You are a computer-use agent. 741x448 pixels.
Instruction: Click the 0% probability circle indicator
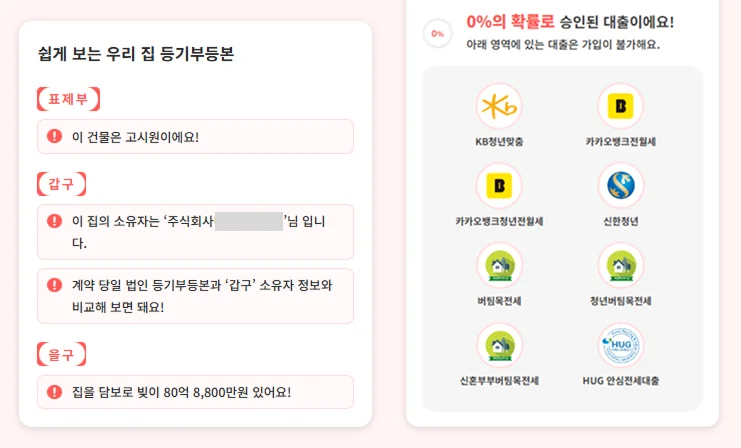point(437,34)
